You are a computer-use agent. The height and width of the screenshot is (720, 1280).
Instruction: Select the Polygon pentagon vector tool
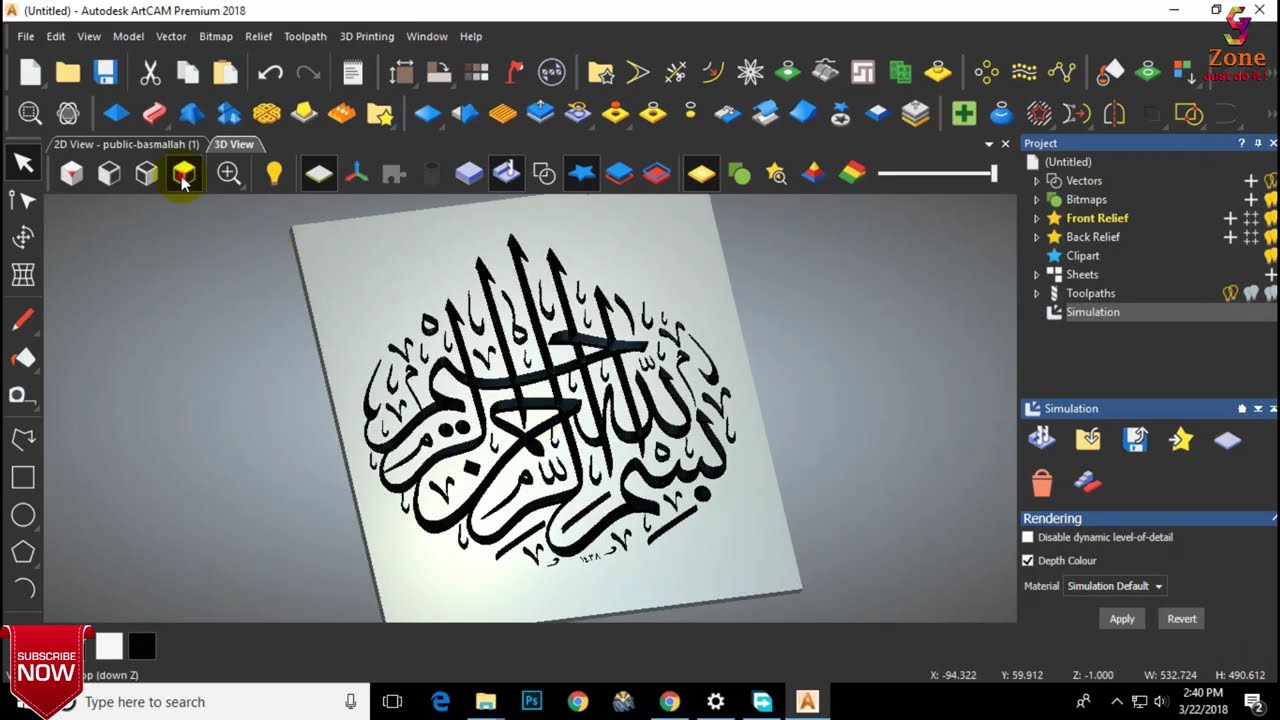22,552
